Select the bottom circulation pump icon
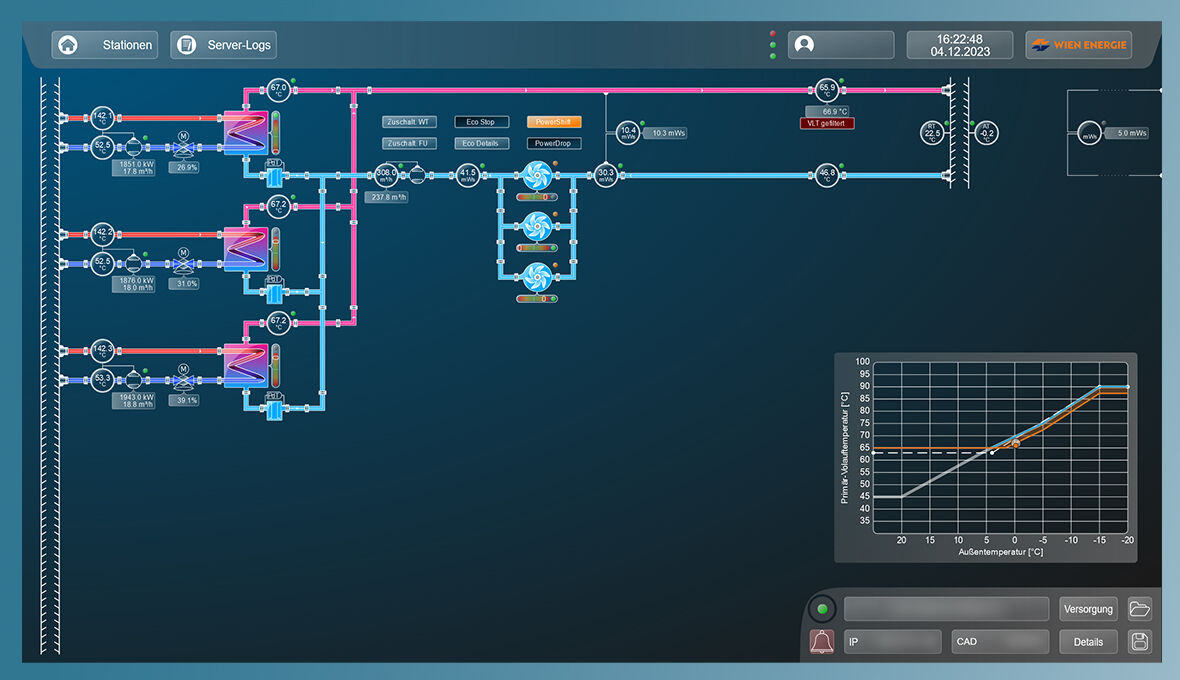1180x680 pixels. [x=537, y=276]
